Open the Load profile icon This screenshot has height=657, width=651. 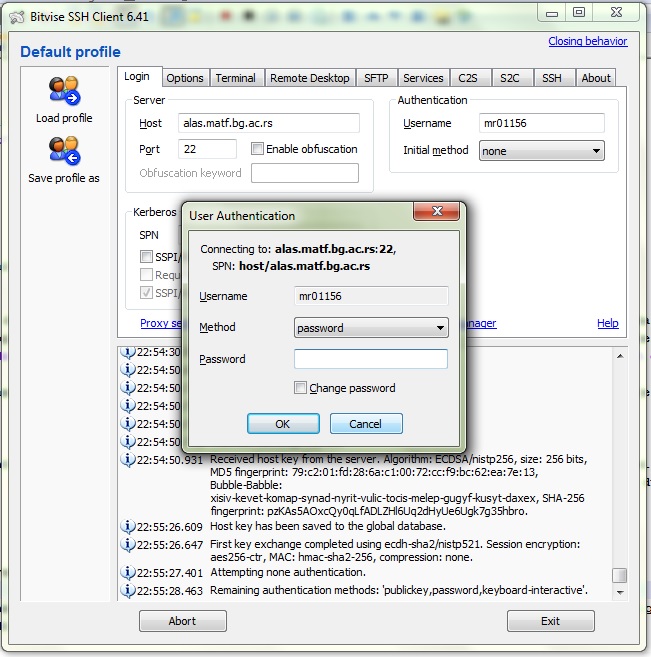pos(64,91)
